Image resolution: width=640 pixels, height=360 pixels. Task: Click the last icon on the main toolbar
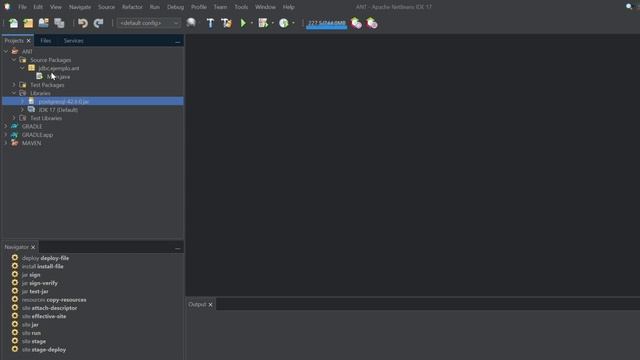(372, 23)
